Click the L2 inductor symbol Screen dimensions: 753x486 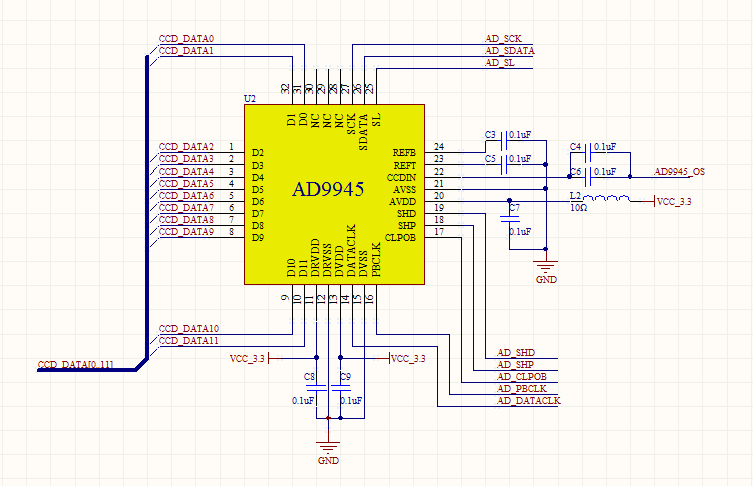click(607, 202)
